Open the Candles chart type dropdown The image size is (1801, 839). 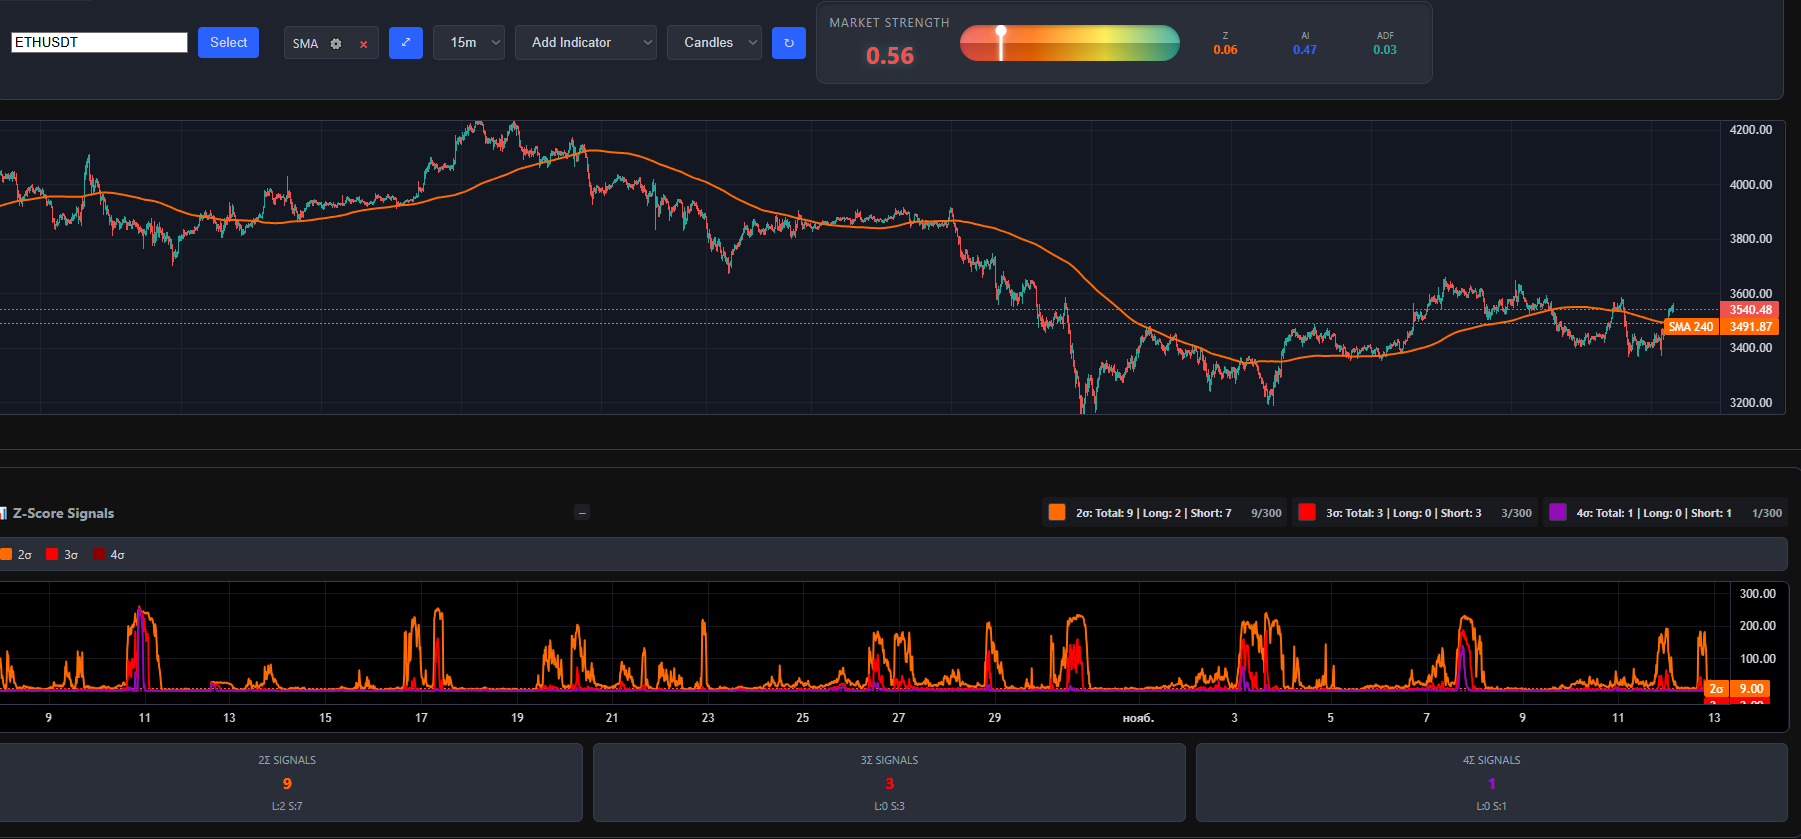(x=714, y=43)
